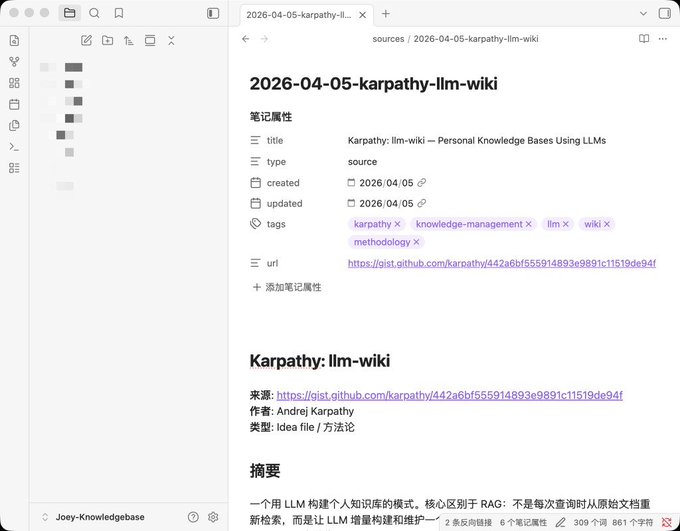This screenshot has height=531, width=680.
Task: Open templates icon in ribbon
Action: [x=14, y=125]
